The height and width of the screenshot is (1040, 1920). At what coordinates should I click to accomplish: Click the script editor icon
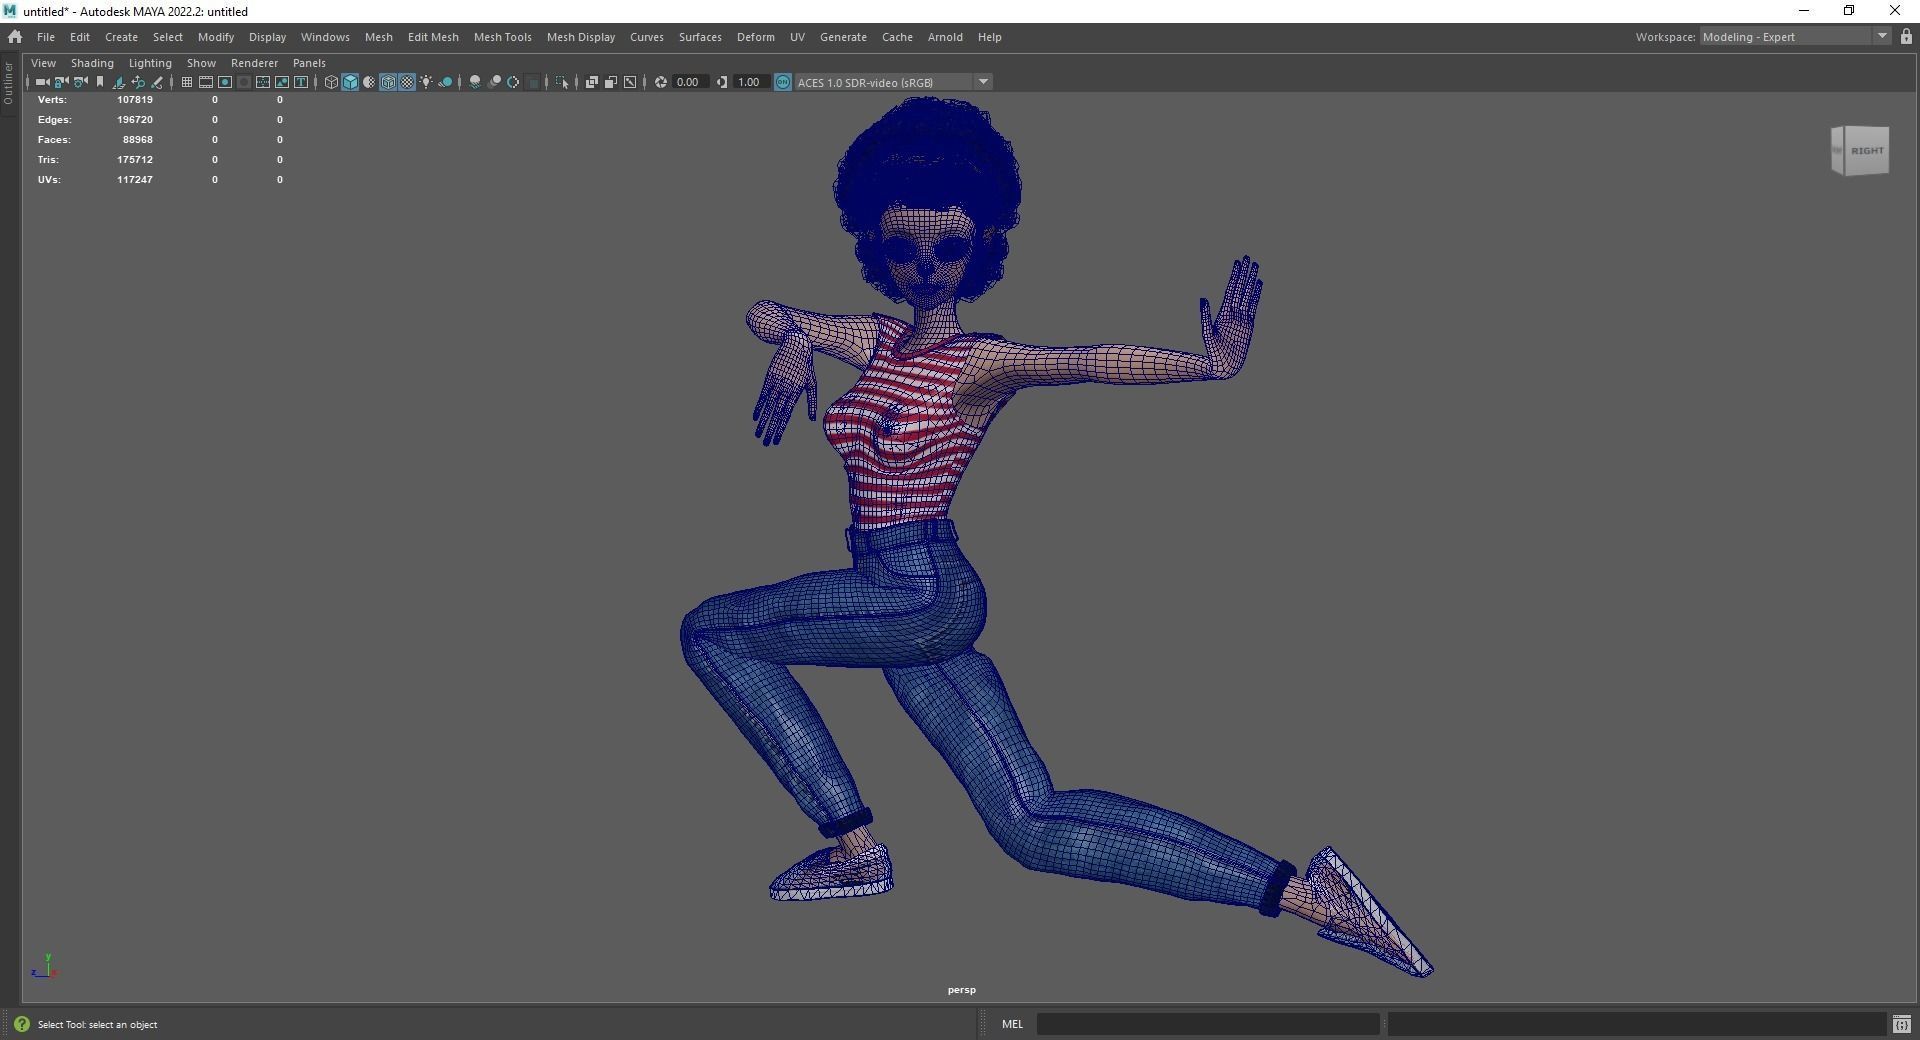[x=1901, y=1024]
